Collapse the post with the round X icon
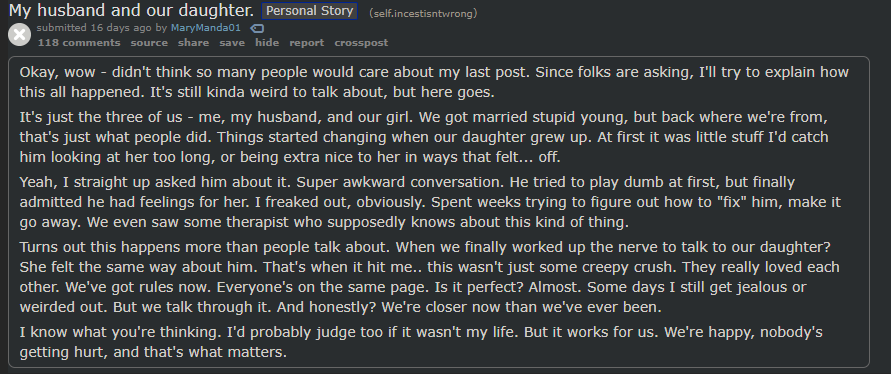Screen dimensions: 891x374 (19, 35)
